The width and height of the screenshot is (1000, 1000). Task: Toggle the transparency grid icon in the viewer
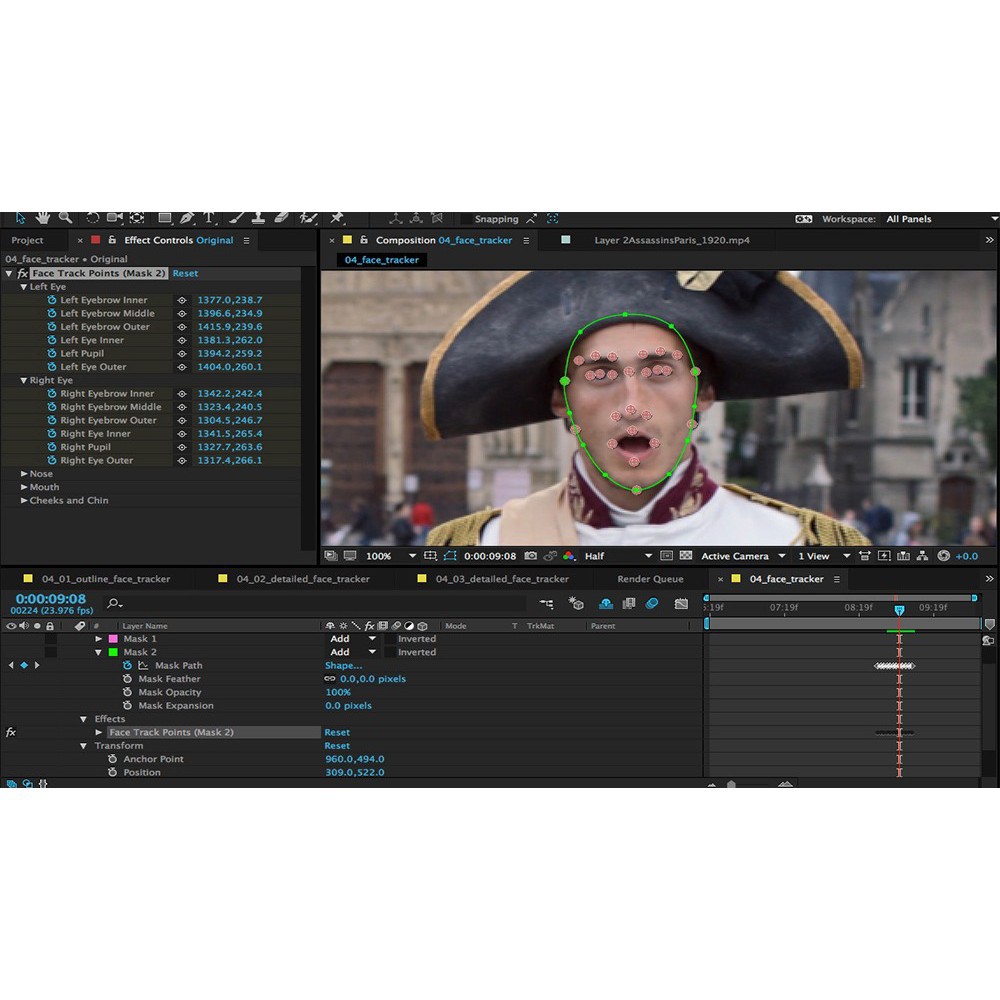pos(686,556)
